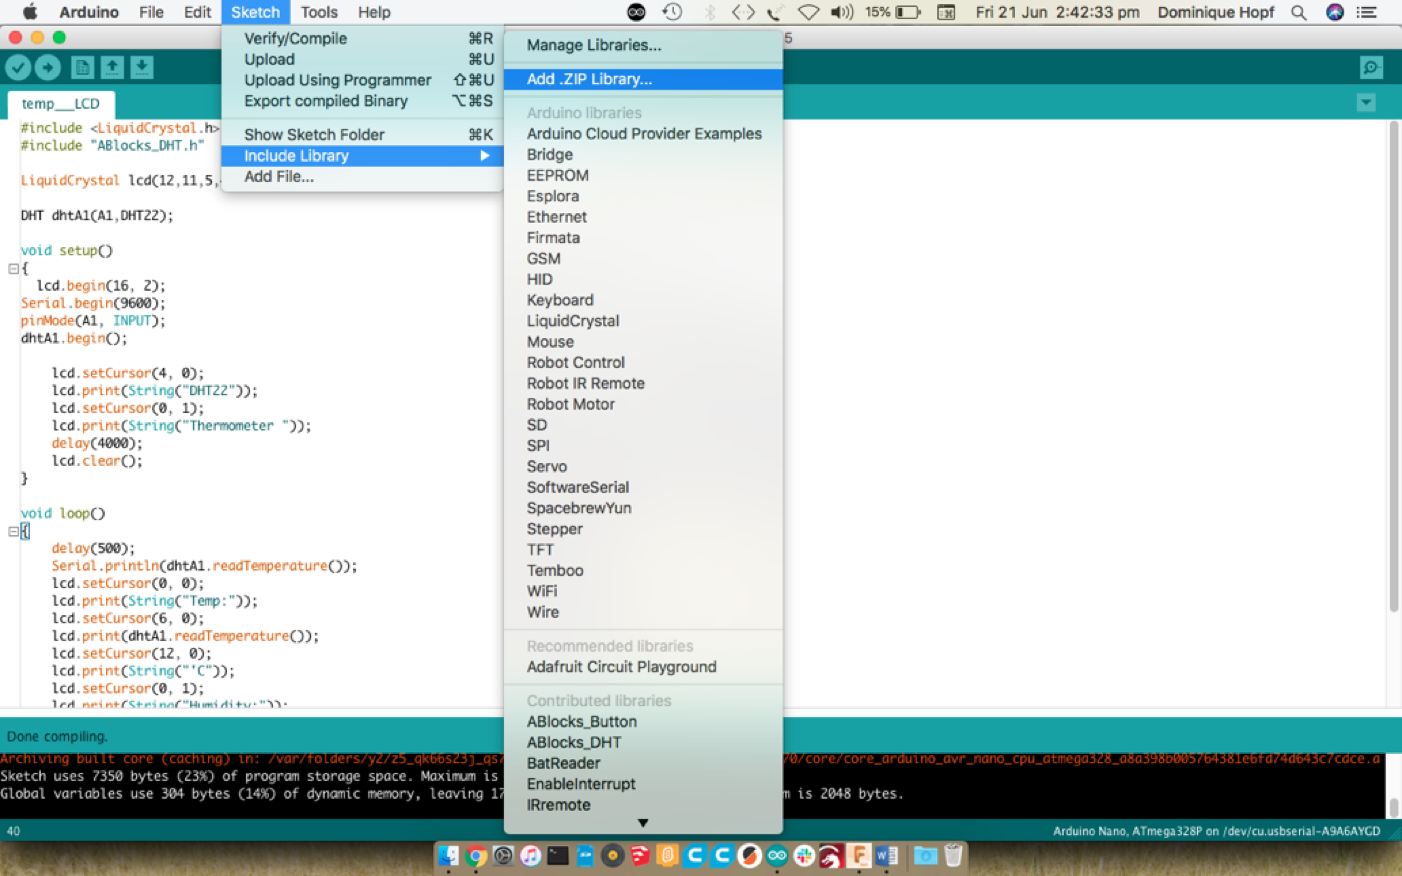This screenshot has width=1402, height=876.
Task: Open Spotlight search in the menu bar
Action: 1298,12
